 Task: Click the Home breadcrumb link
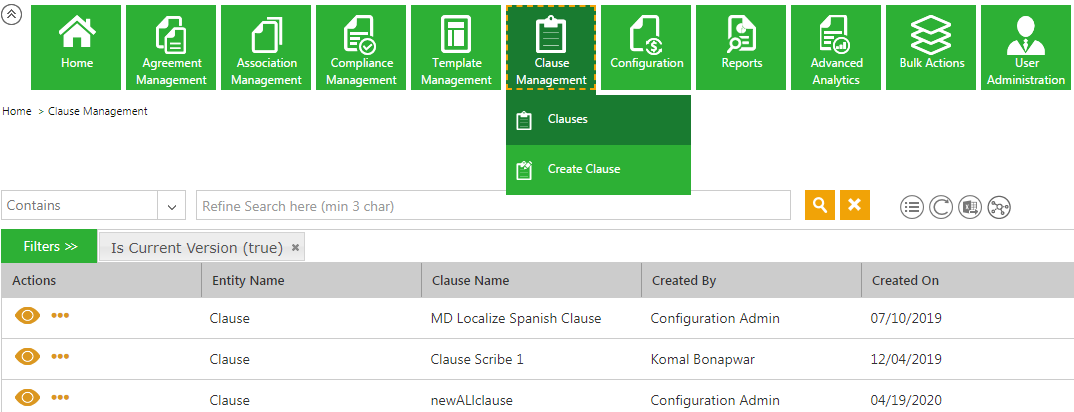(17, 111)
